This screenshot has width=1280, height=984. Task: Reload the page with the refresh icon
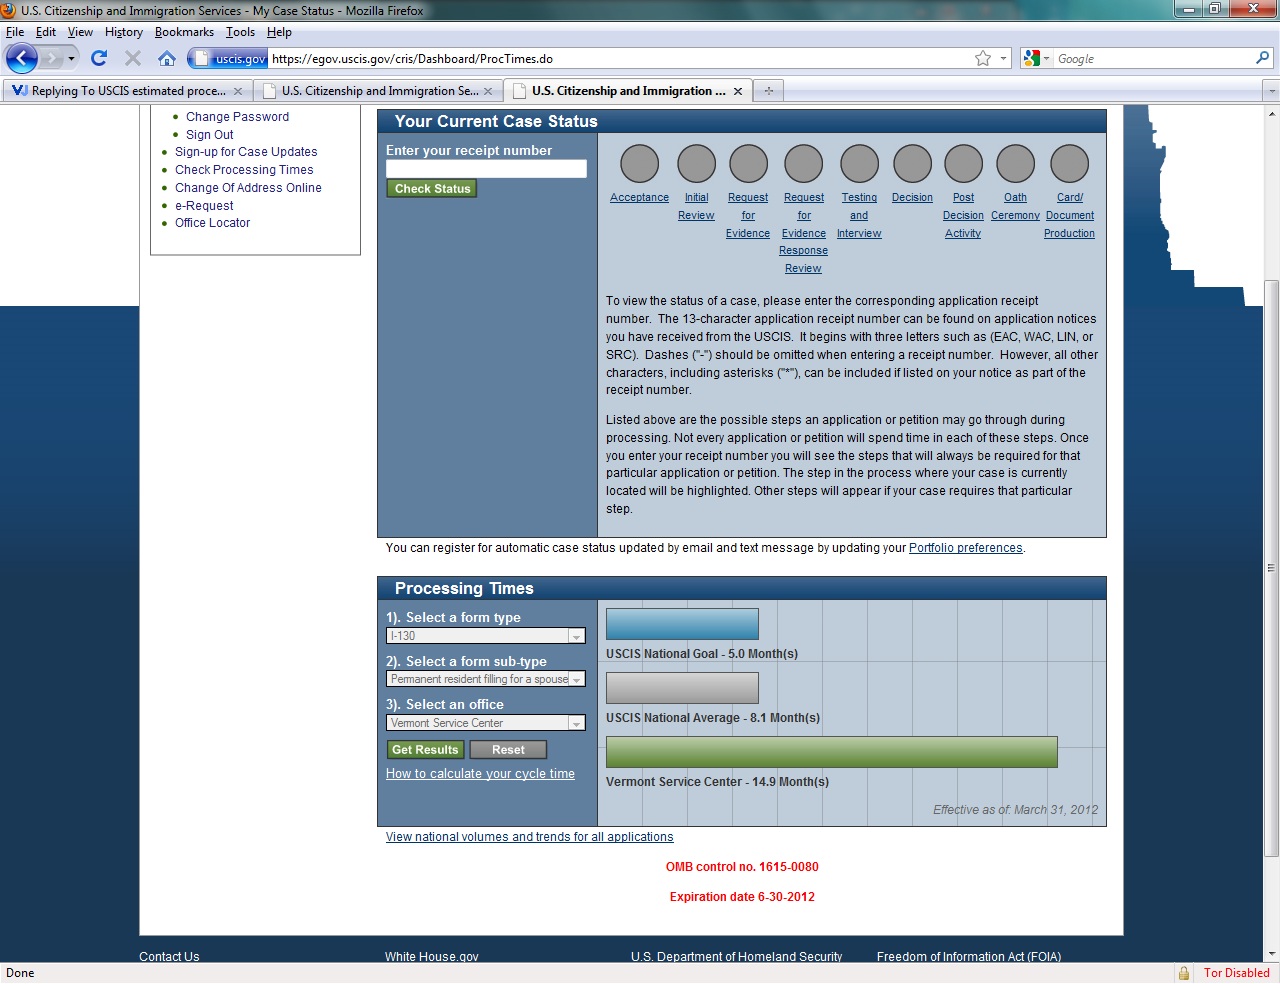point(99,58)
